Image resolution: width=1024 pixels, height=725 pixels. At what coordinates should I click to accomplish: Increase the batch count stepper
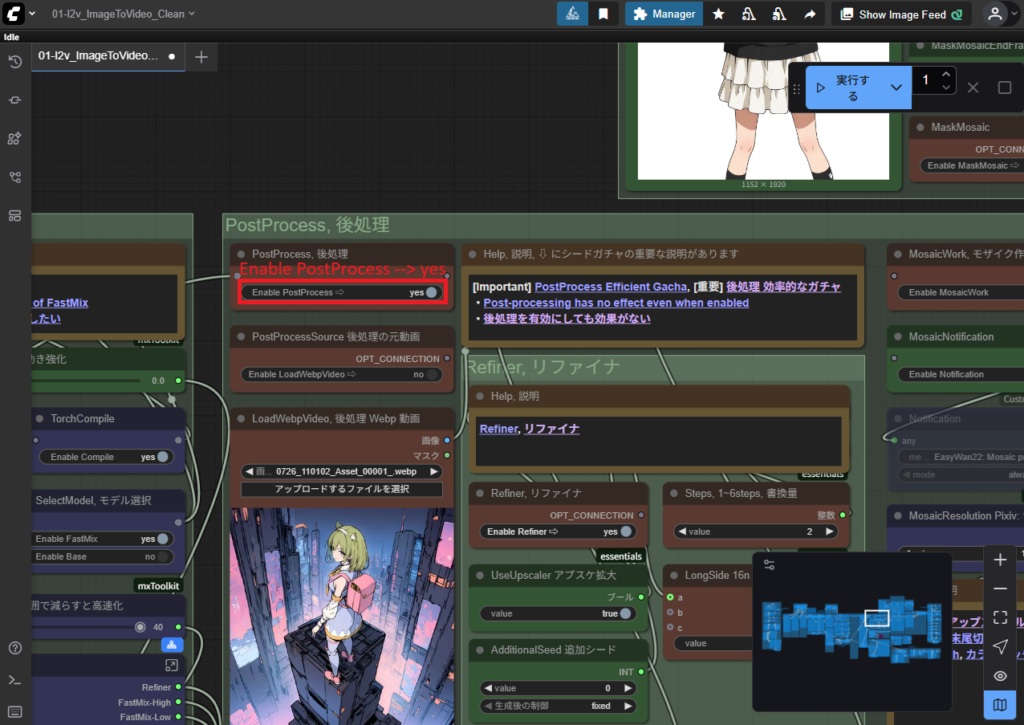(946, 74)
